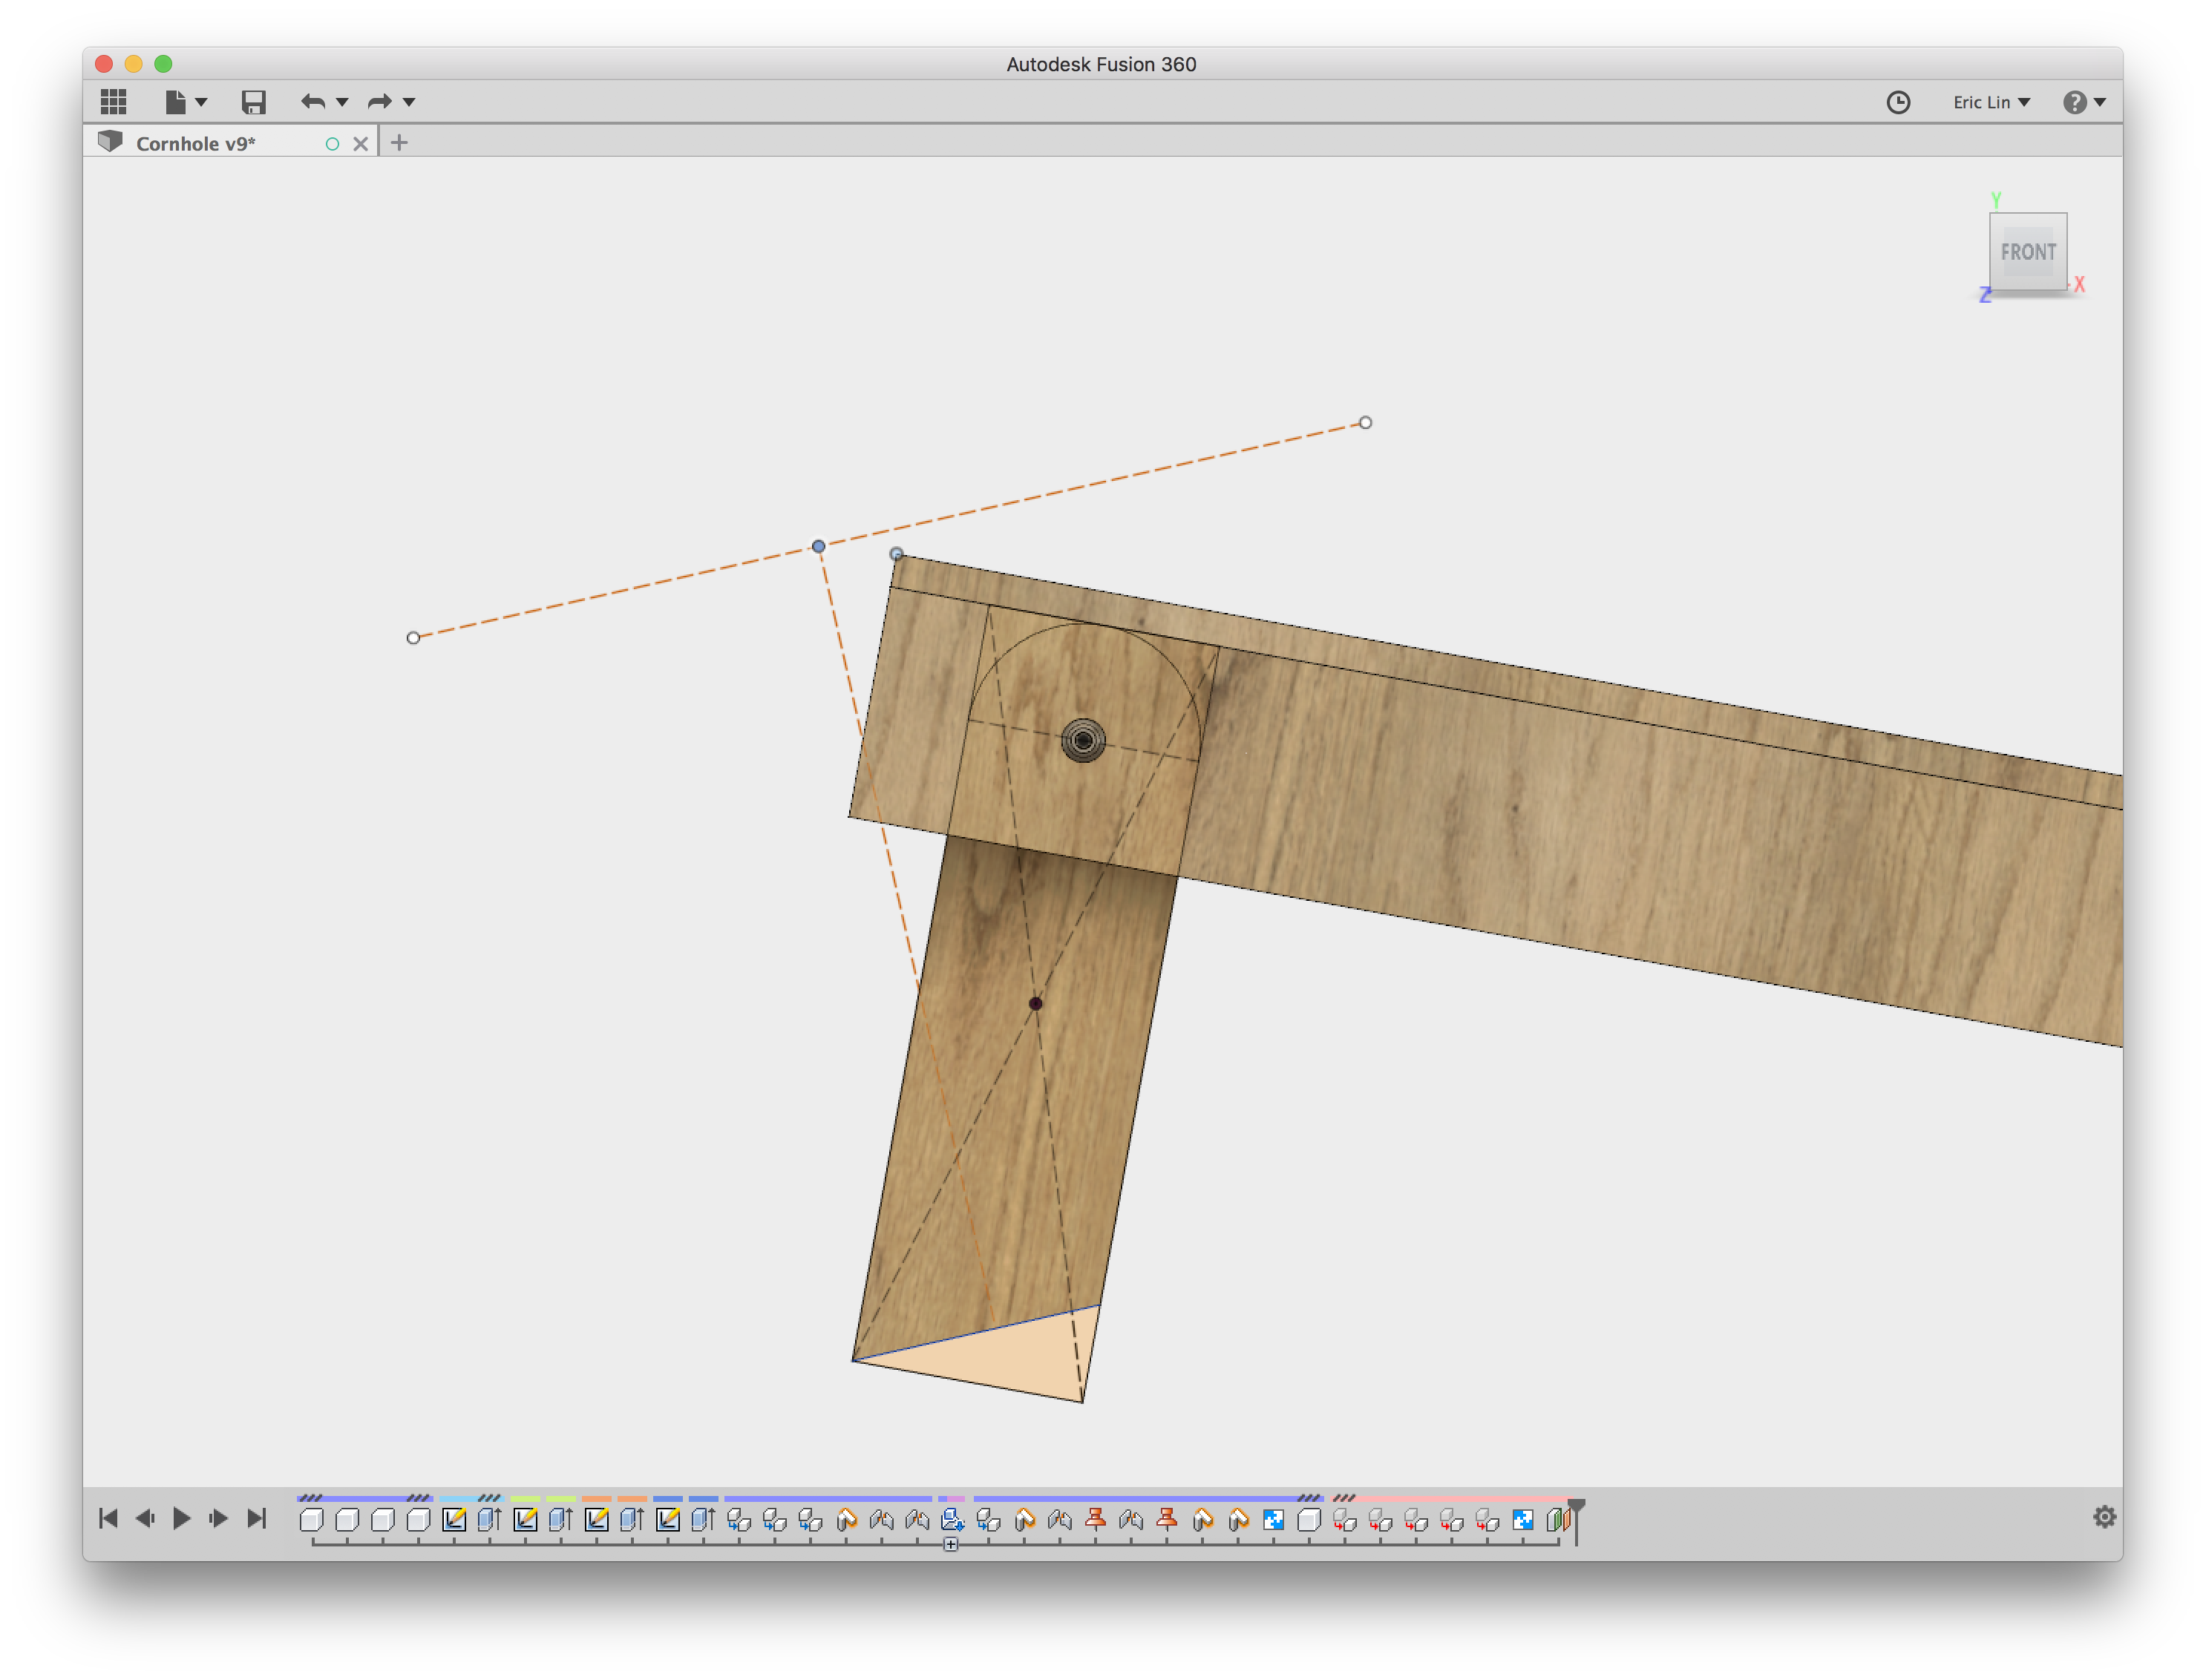Select the last timeline feature icon
Screen dimensions: 2206x1680
coord(1557,1519)
